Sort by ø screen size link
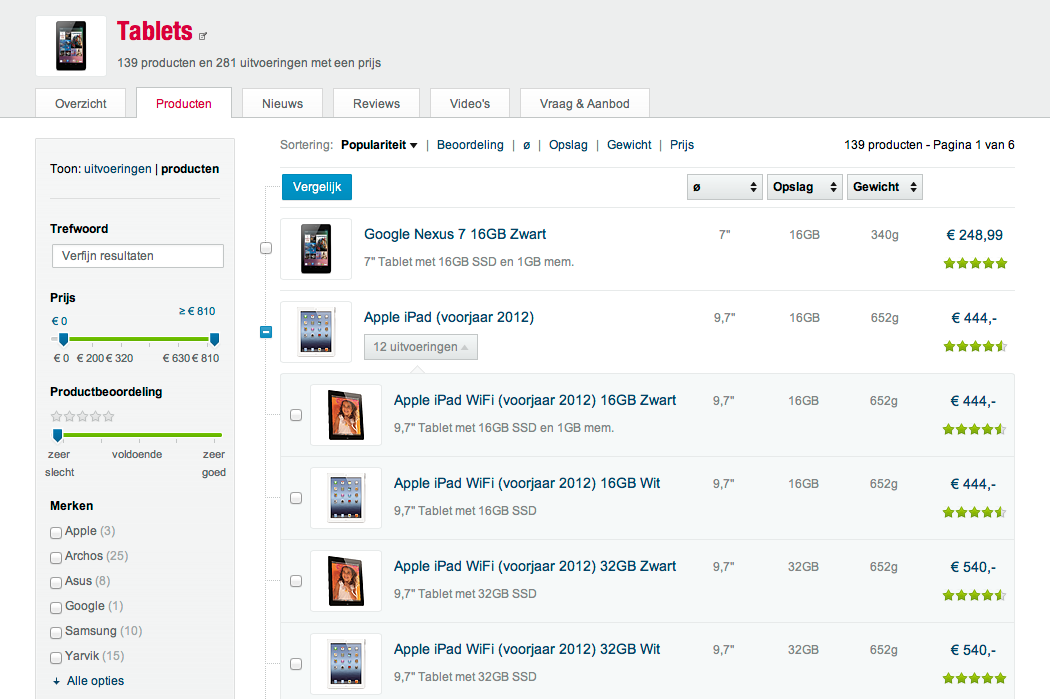Image resolution: width=1050 pixels, height=699 pixels. pyautogui.click(x=526, y=145)
